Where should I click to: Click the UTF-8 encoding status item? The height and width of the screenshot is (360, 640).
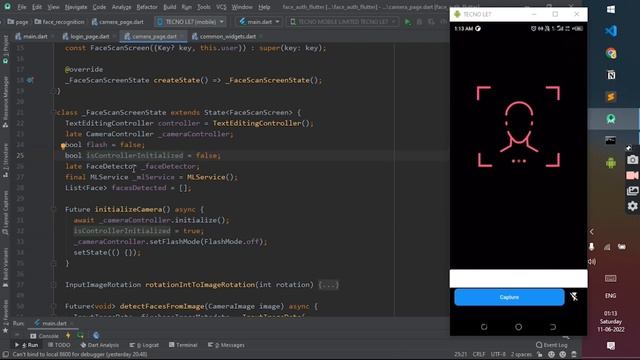click(x=498, y=354)
